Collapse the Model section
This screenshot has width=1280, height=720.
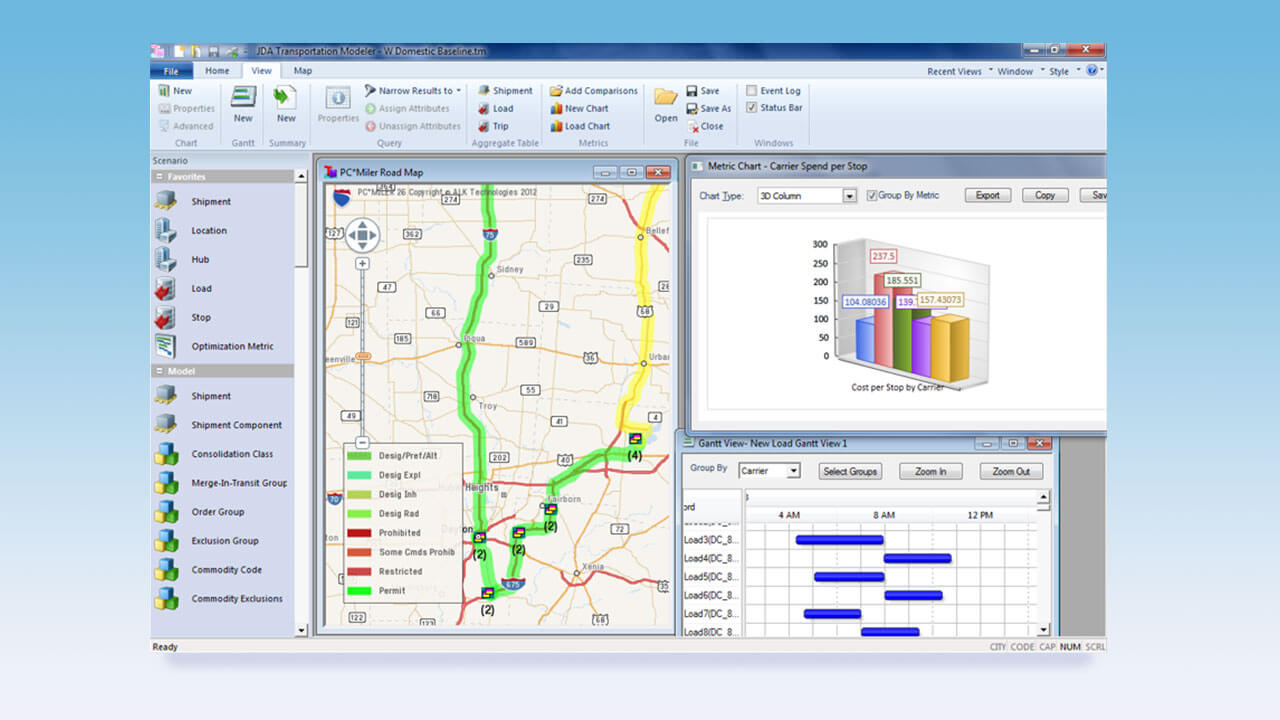point(160,371)
